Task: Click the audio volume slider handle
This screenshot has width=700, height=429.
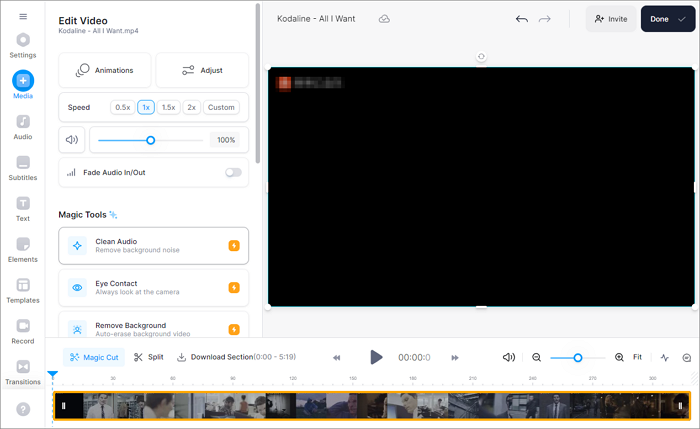Action: (x=151, y=140)
